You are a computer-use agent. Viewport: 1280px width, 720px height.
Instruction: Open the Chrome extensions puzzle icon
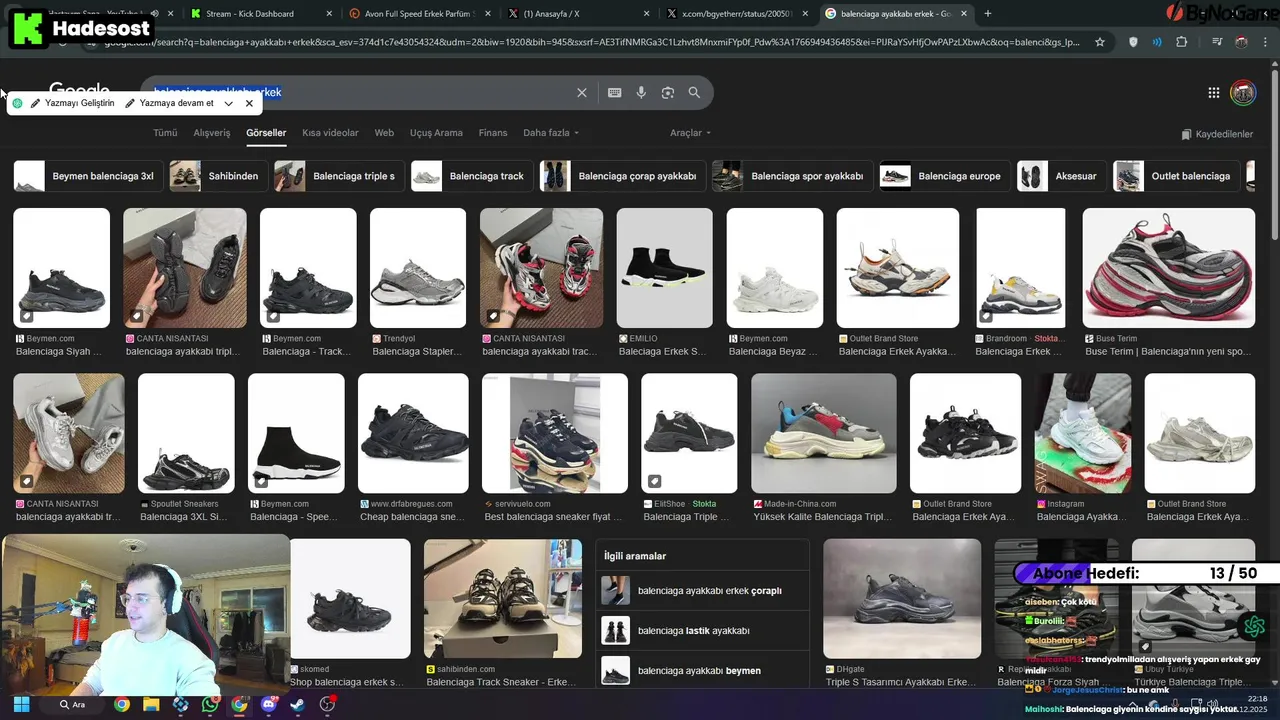tap(1182, 42)
